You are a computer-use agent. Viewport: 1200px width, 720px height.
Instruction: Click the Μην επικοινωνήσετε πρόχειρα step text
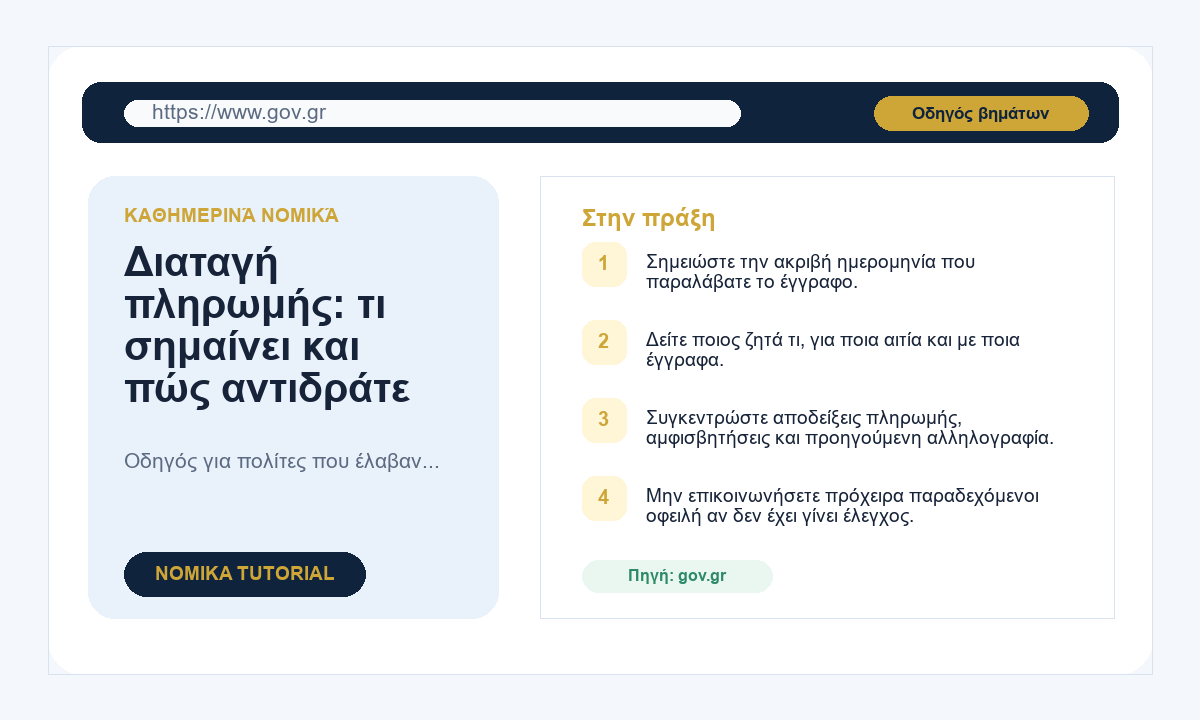[843, 506]
